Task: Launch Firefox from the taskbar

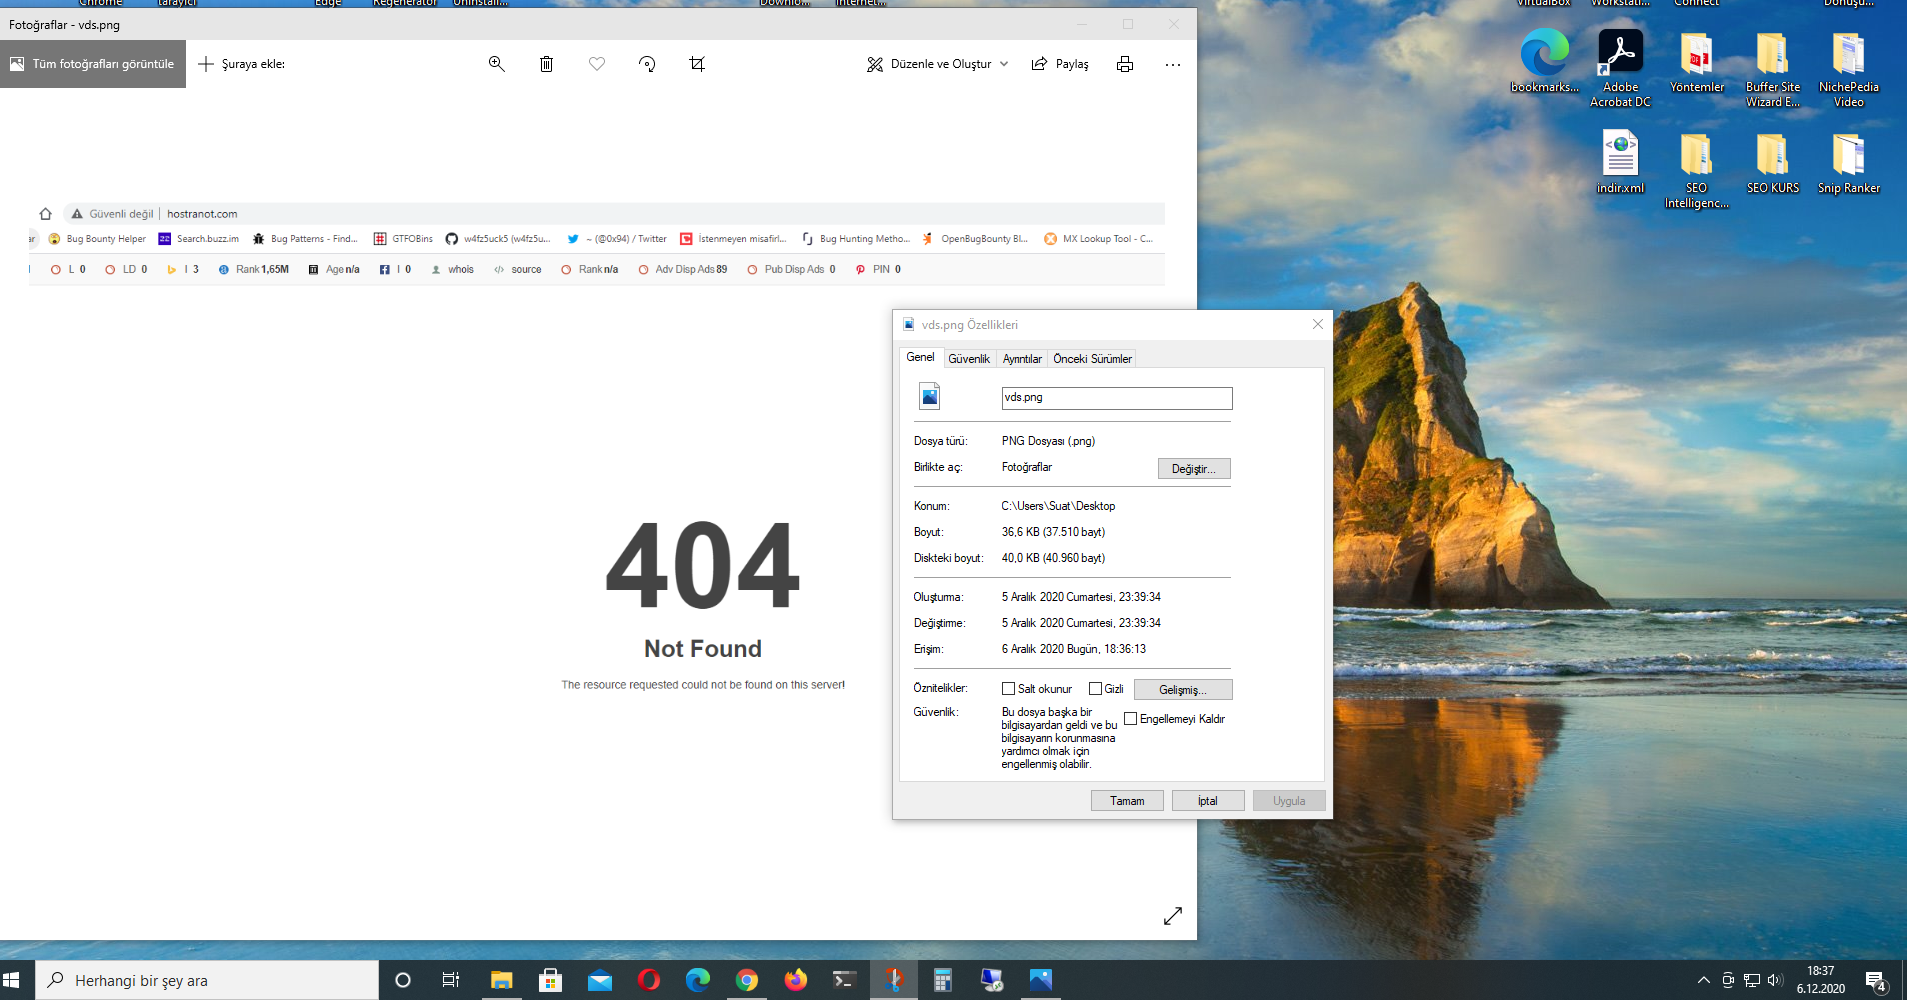Action: [x=795, y=980]
